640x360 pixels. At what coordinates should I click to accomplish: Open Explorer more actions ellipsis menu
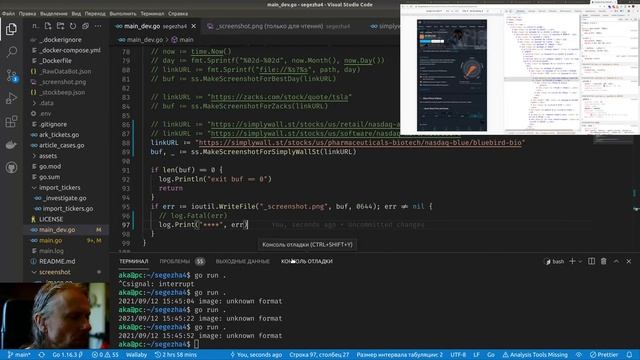click(98, 26)
